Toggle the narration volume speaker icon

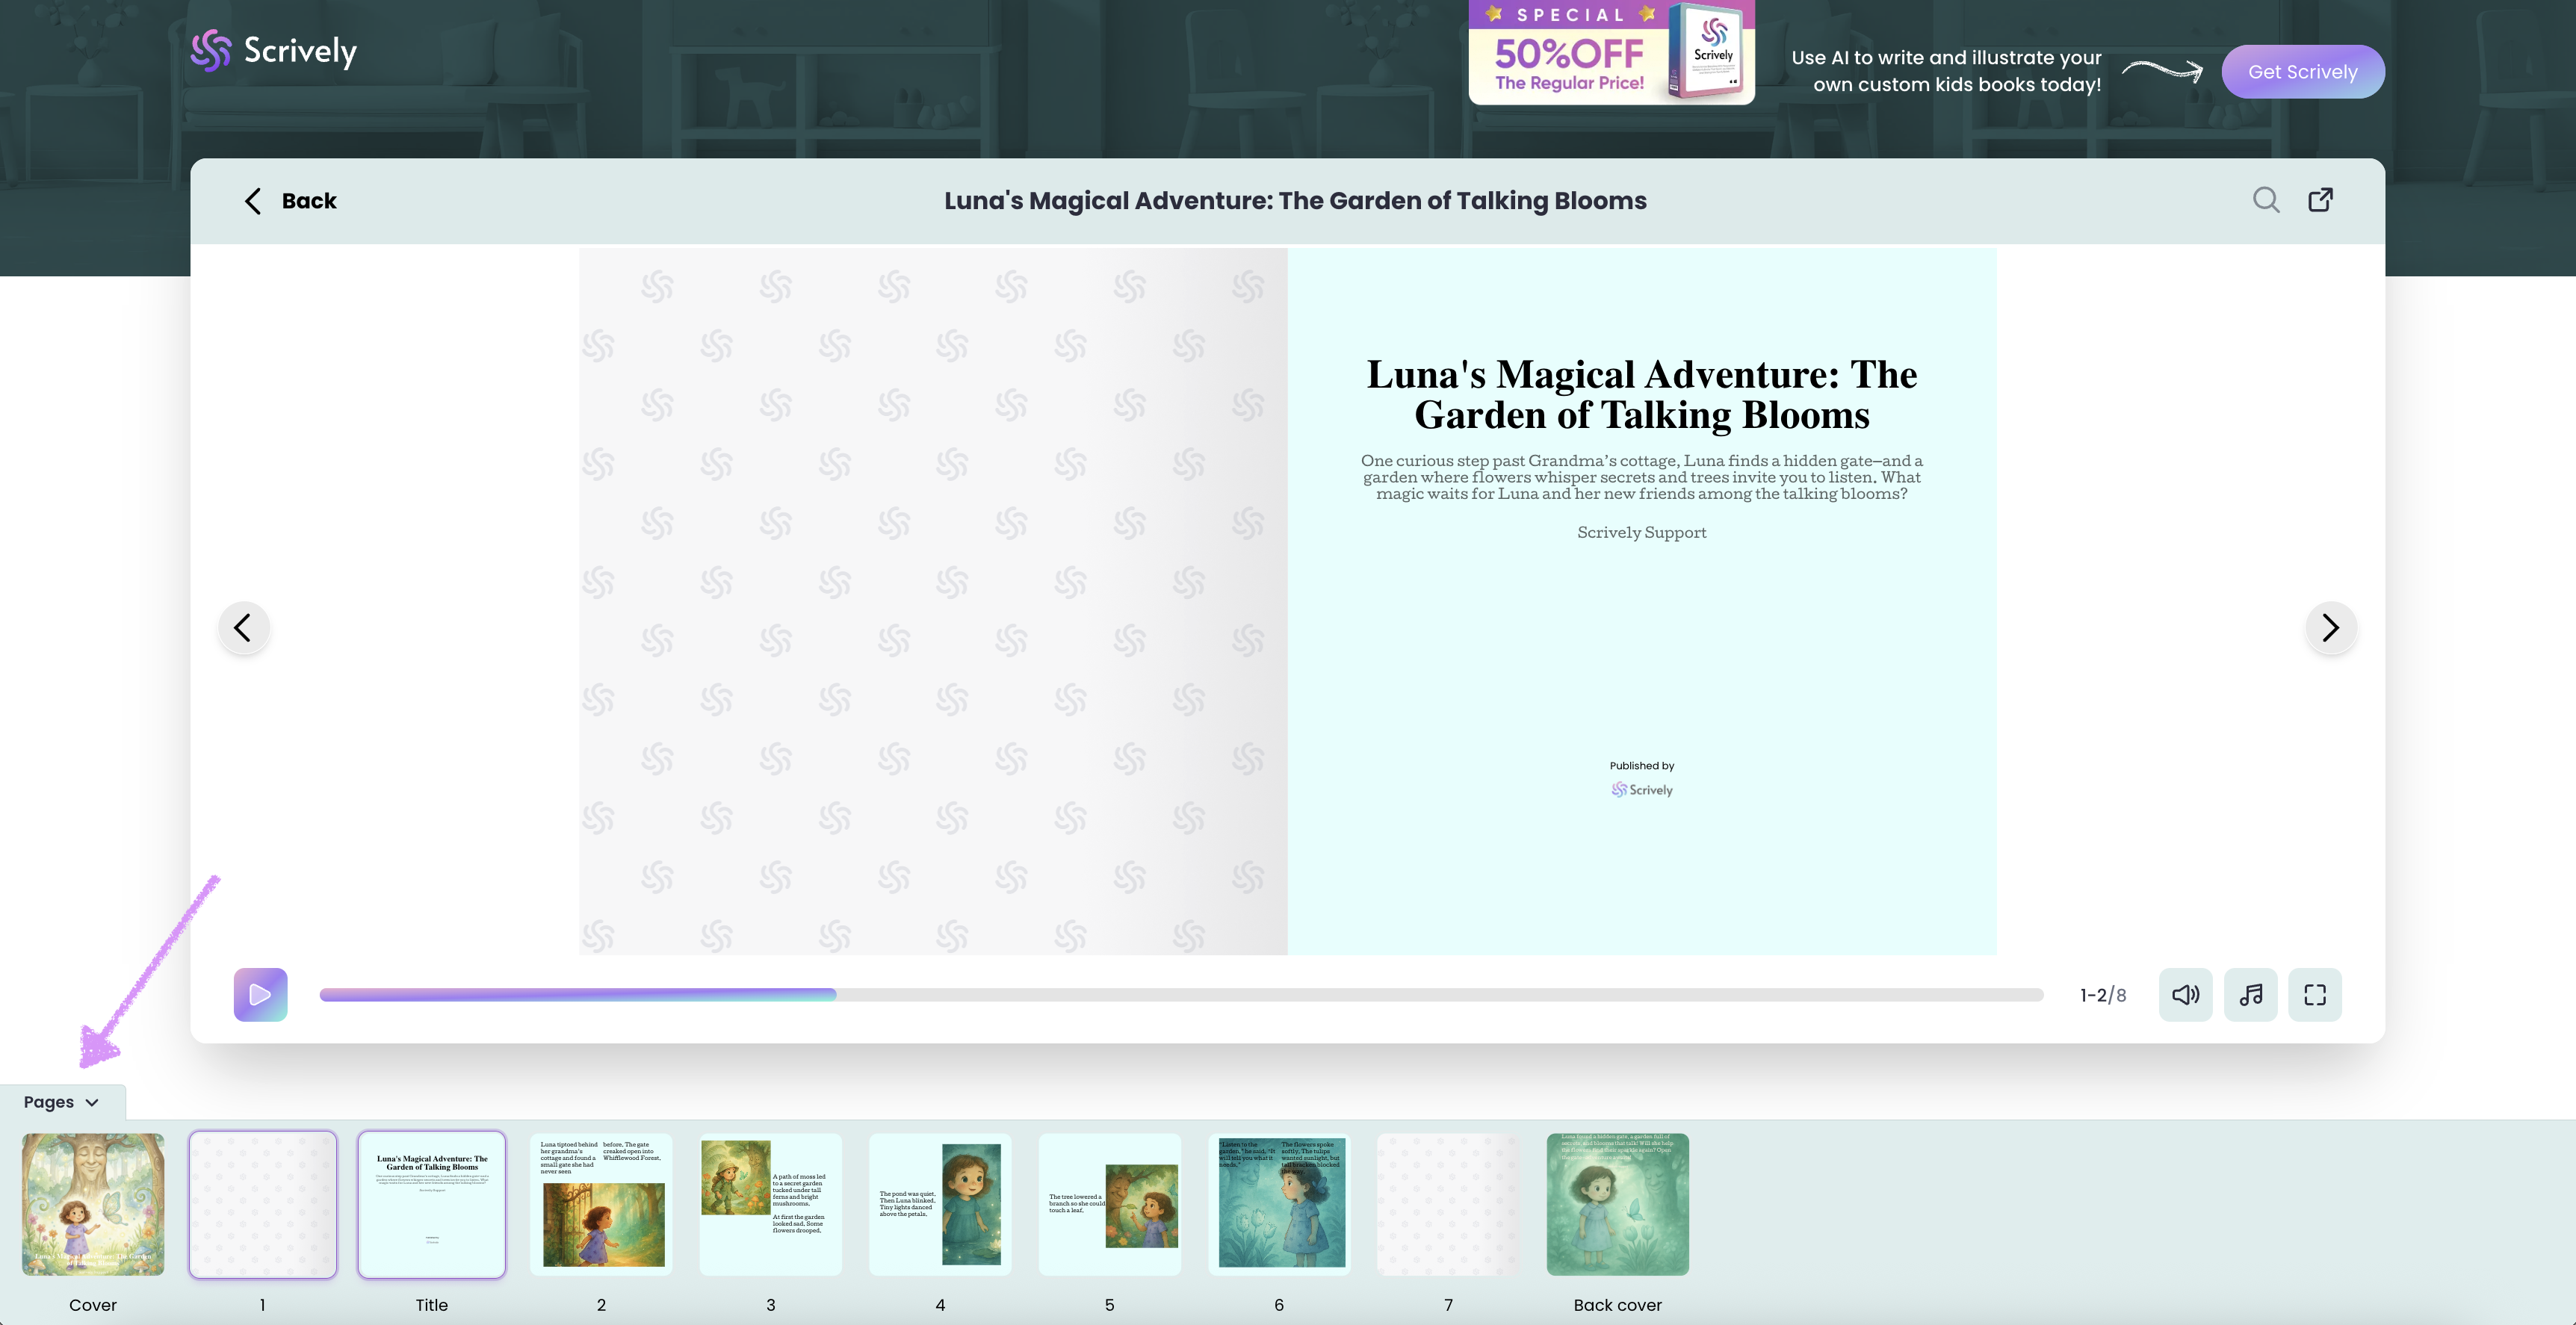[2185, 994]
